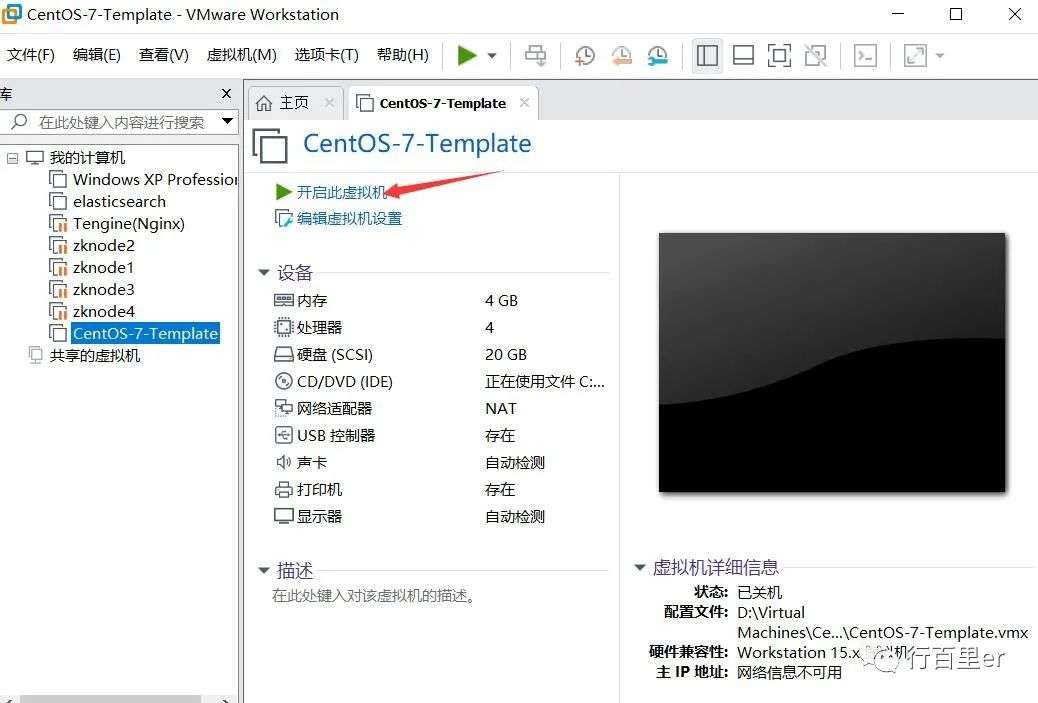Click the stretch guest display icon
The image size is (1038, 703).
[916, 56]
